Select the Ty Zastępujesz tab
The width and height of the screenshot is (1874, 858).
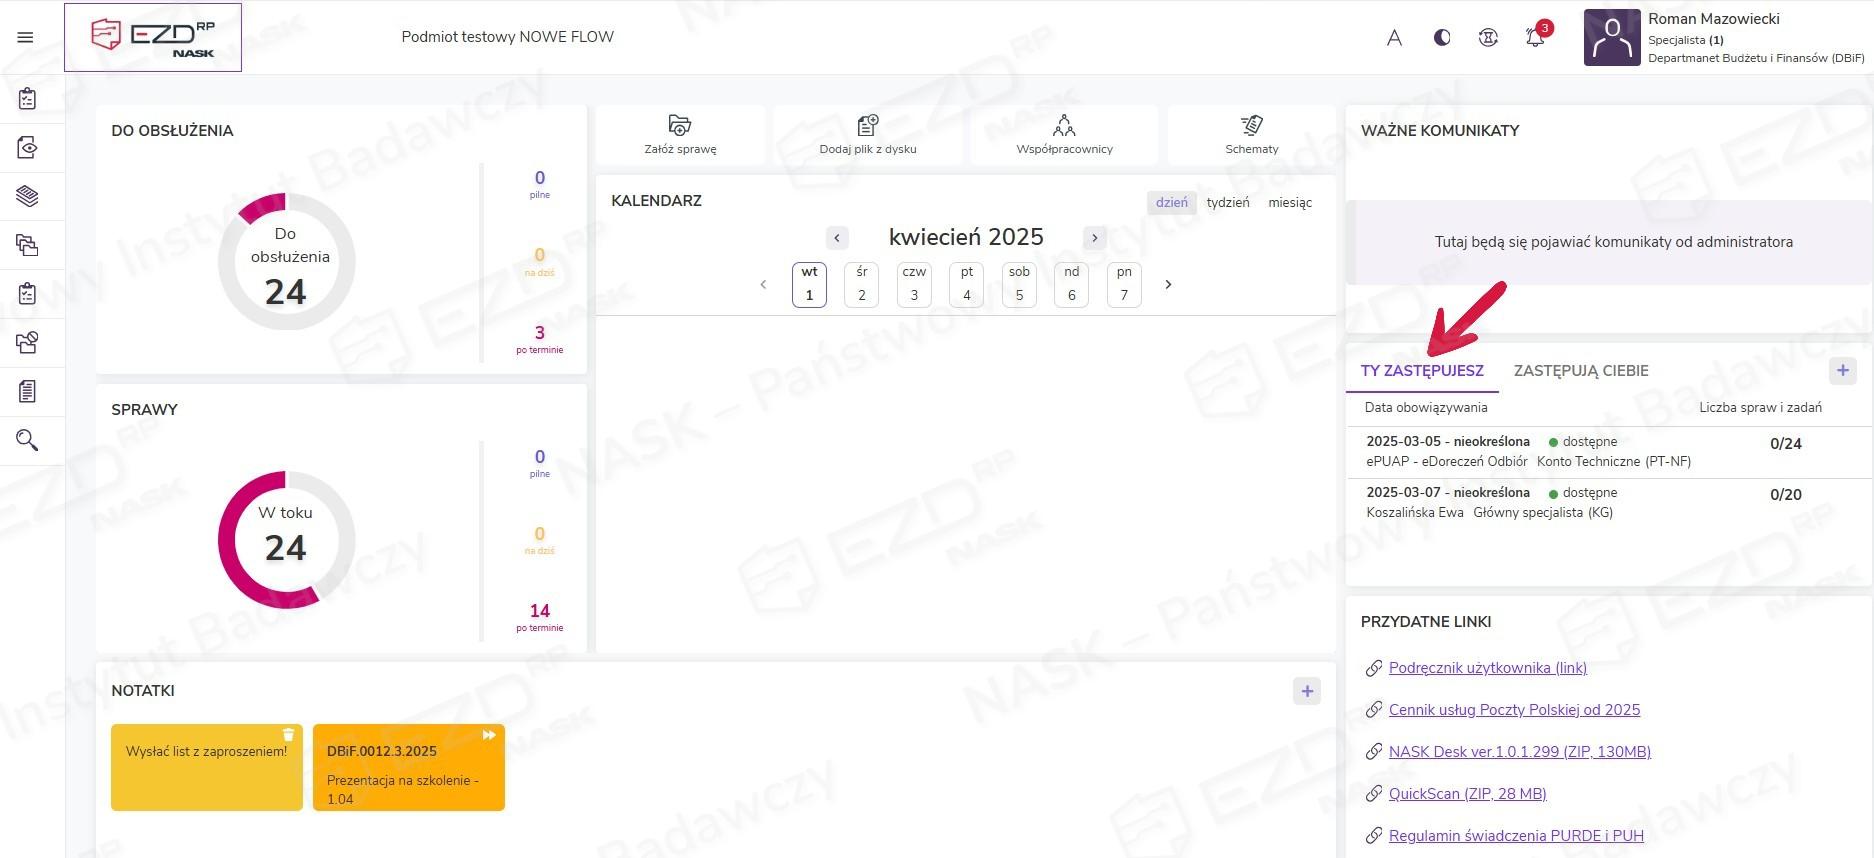(1421, 371)
